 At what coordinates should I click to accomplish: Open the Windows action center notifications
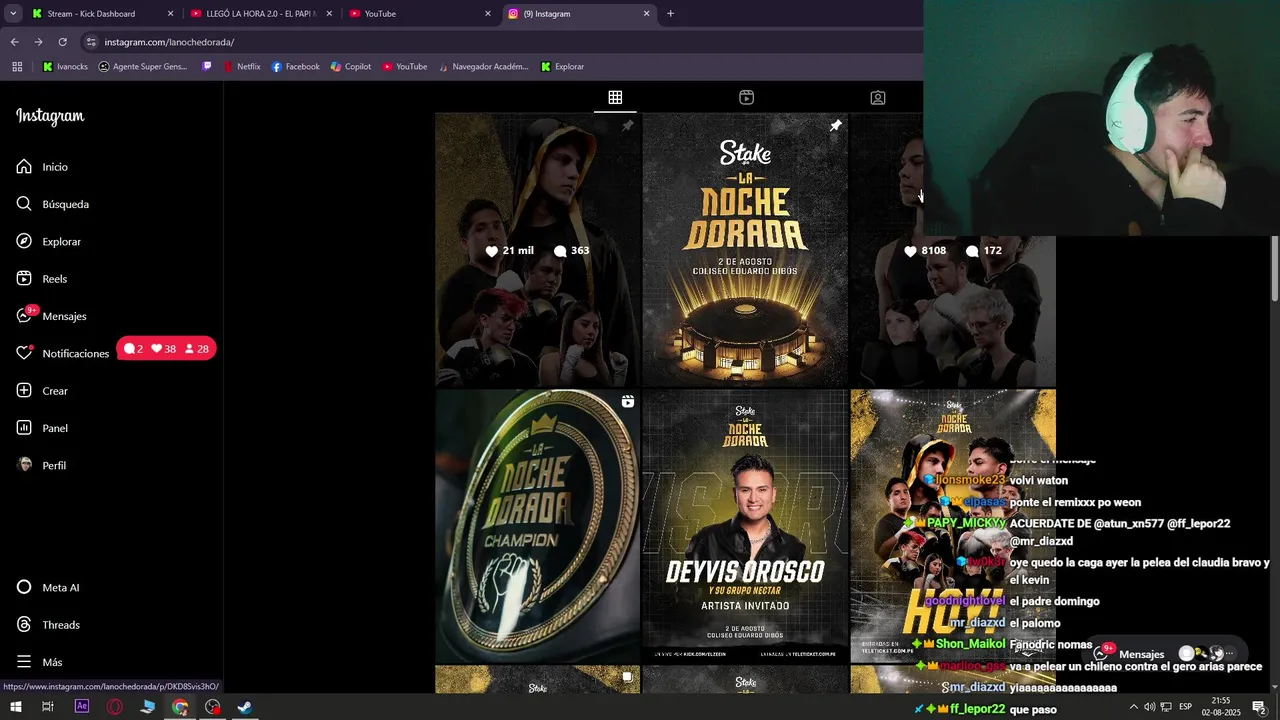(x=1260, y=707)
